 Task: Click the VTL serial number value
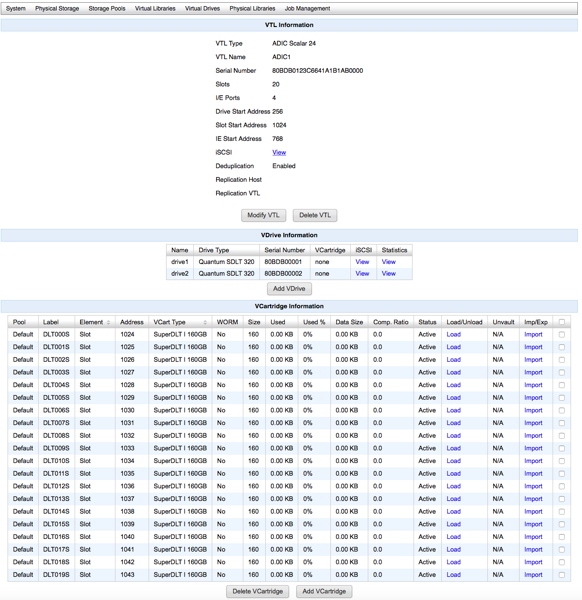(318, 70)
